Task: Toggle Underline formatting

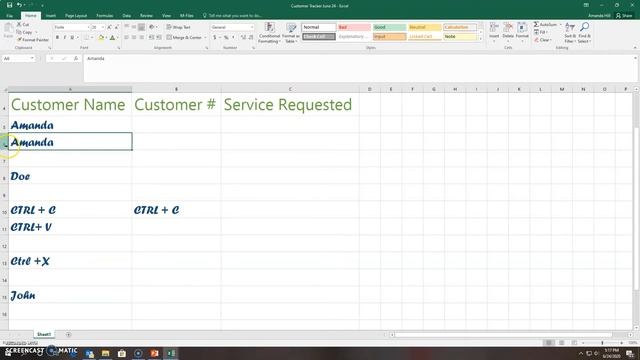Action: tap(72, 38)
